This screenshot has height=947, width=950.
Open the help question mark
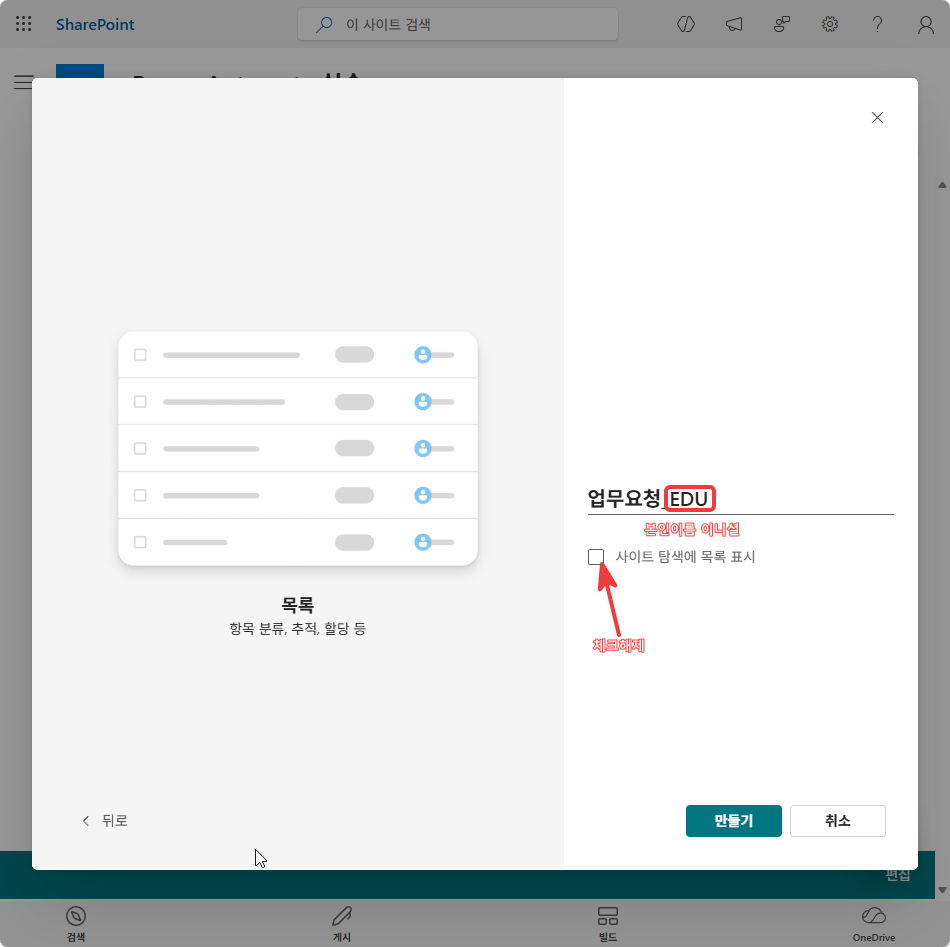click(x=877, y=24)
